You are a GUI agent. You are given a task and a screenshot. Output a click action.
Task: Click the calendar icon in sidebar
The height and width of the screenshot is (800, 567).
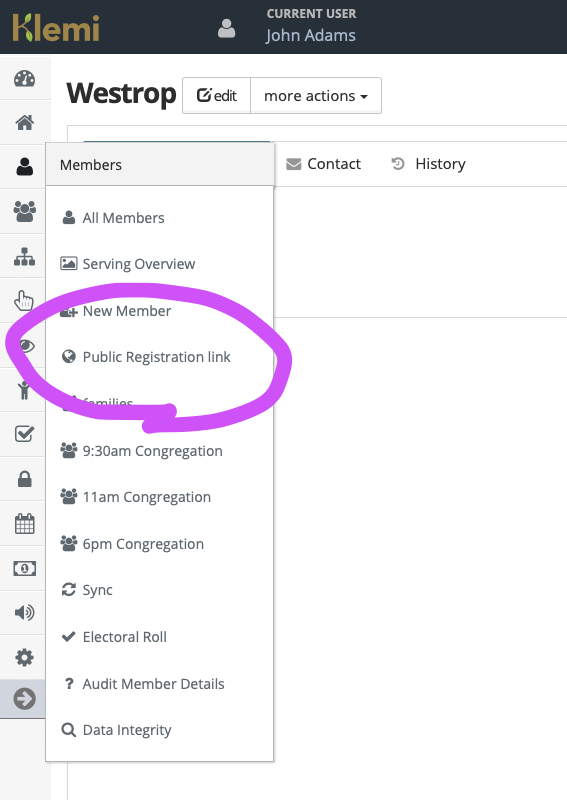coord(24,523)
